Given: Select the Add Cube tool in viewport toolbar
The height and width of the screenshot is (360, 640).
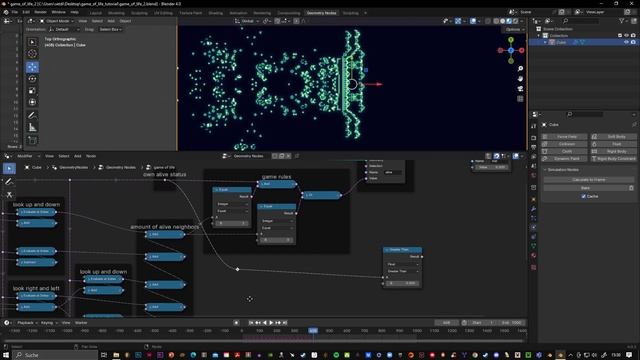Looking at the screenshot, I should [x=32, y=140].
